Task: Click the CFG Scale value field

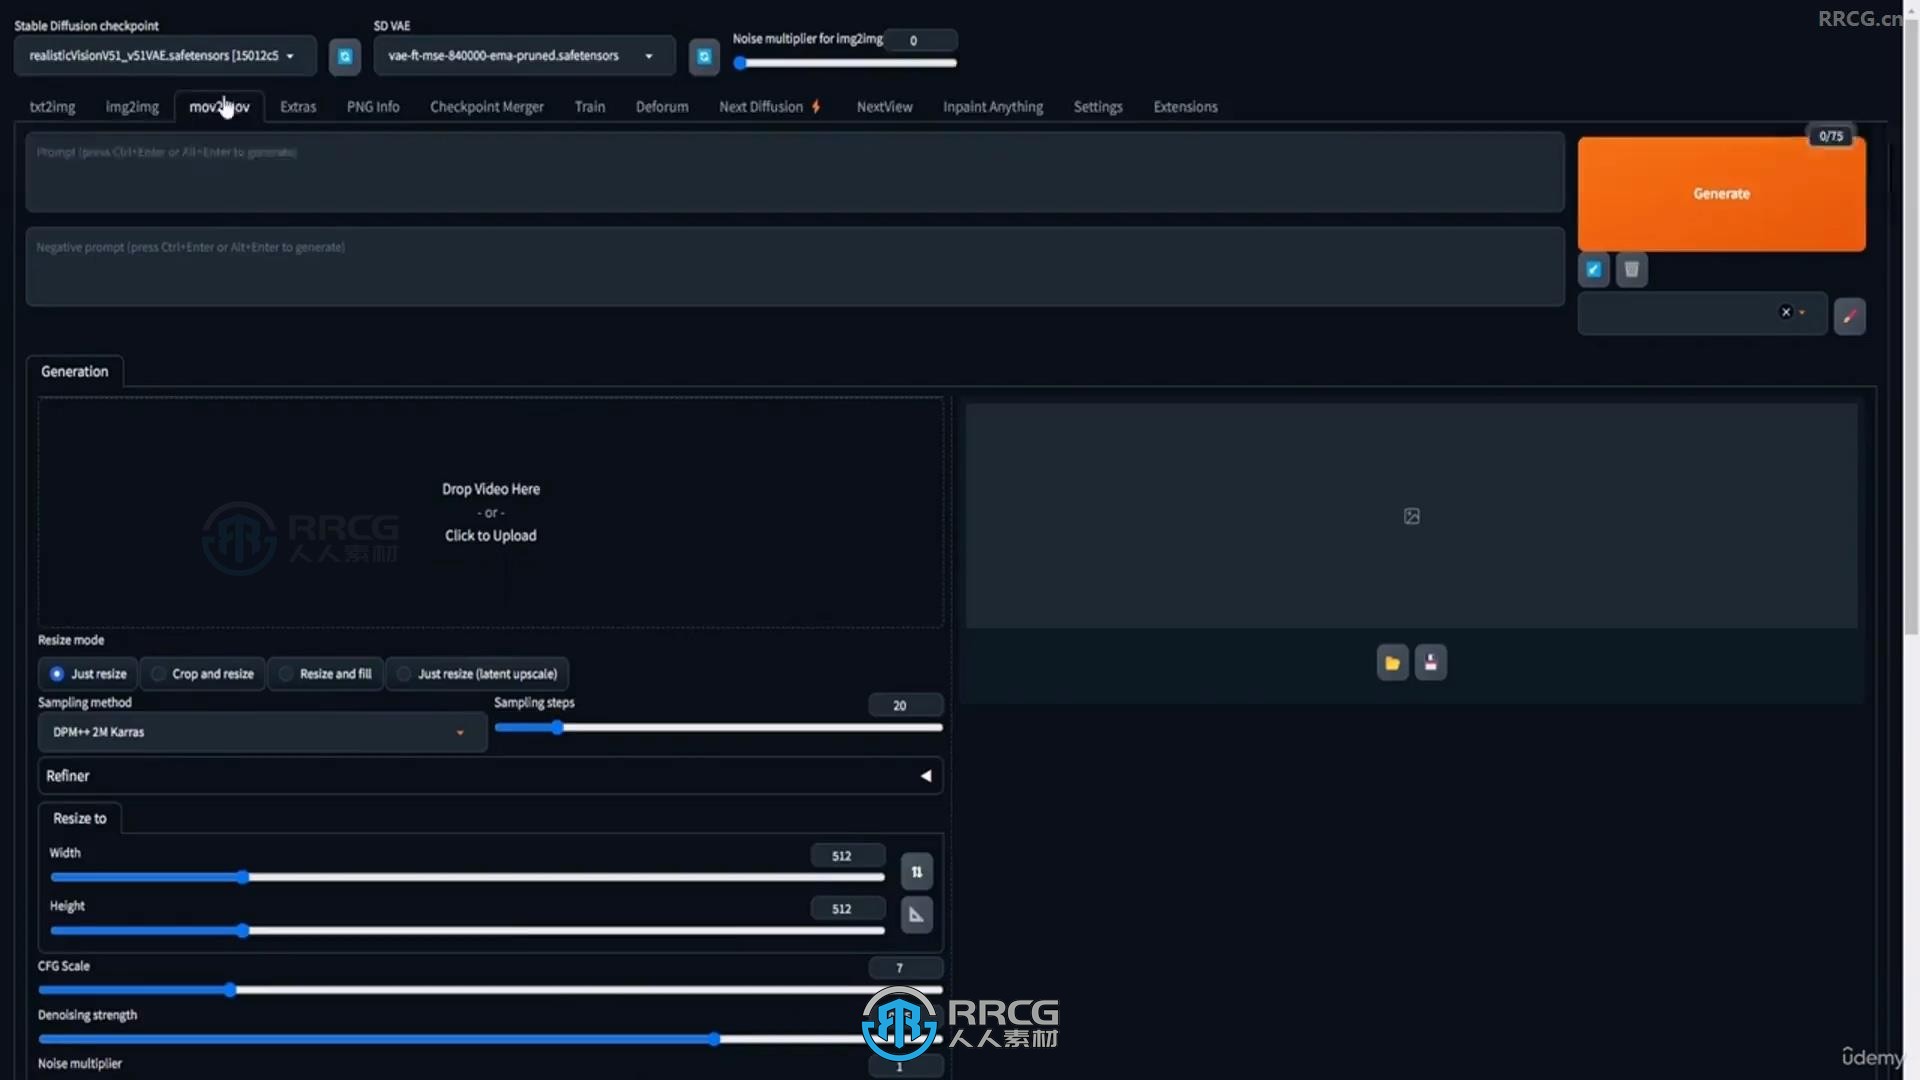Action: point(905,968)
